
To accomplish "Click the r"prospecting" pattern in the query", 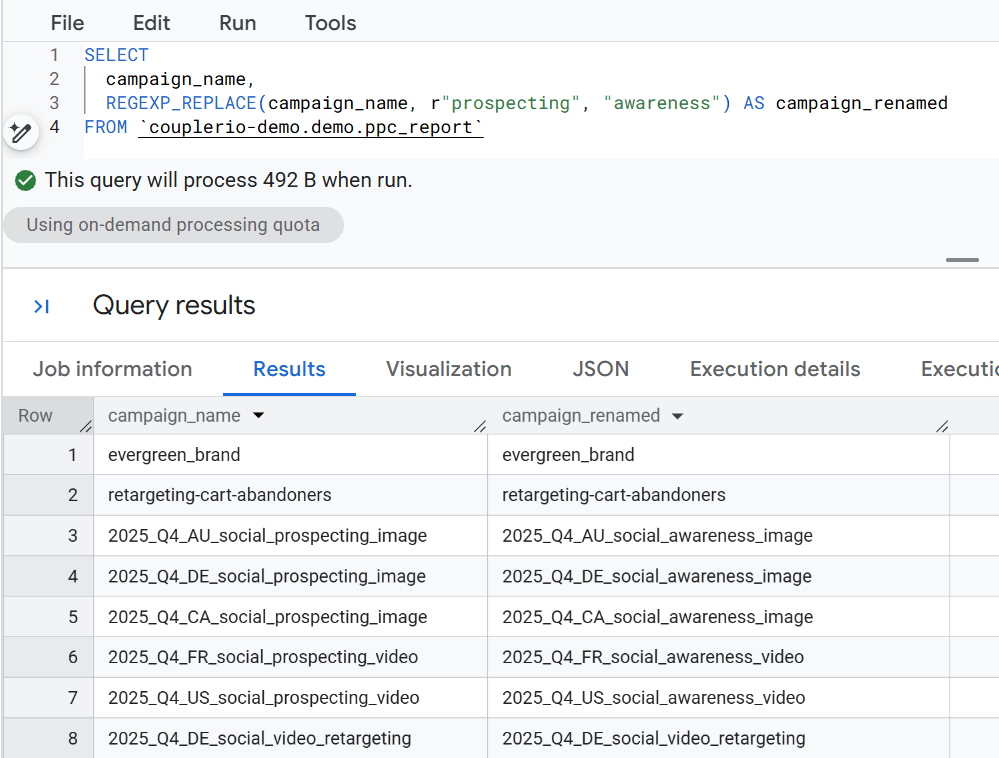I will pos(505,103).
